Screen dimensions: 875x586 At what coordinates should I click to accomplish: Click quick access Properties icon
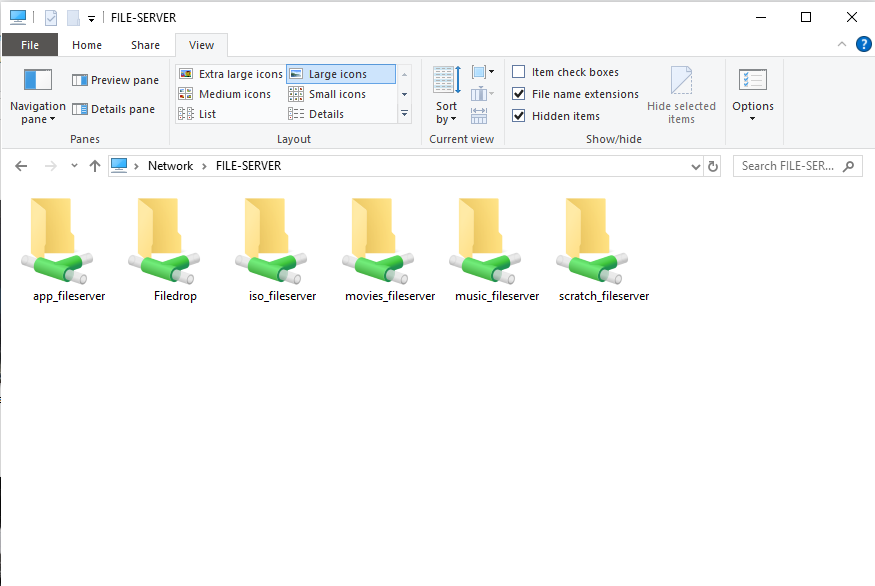point(51,18)
